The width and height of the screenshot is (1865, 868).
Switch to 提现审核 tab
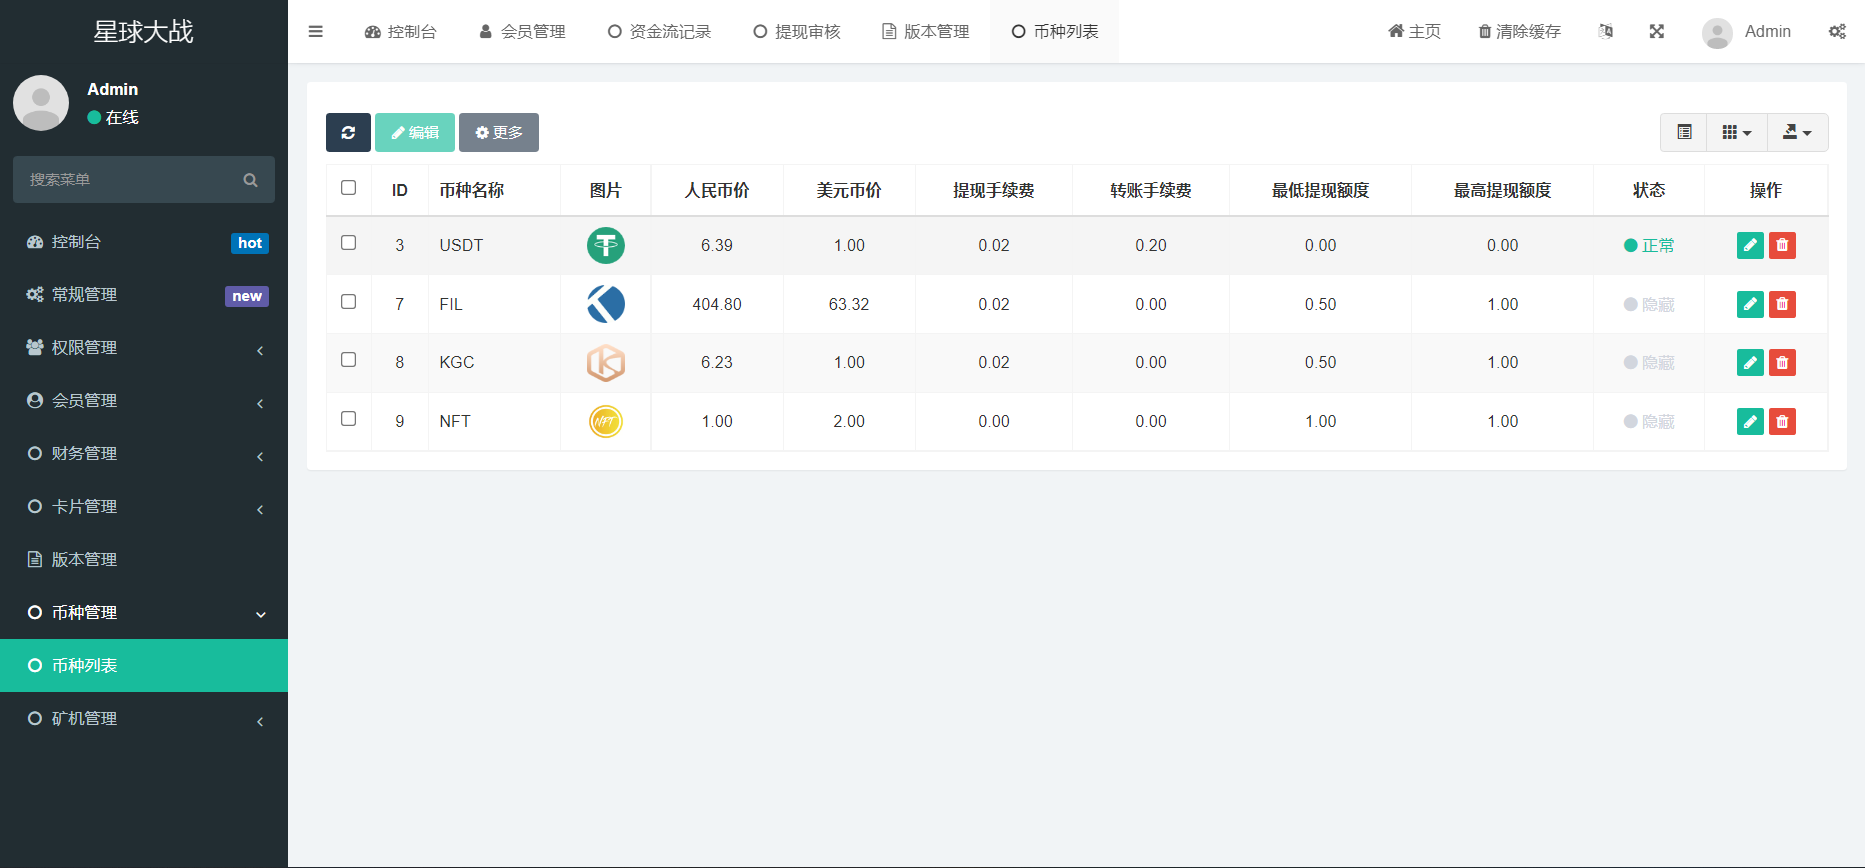pos(797,31)
